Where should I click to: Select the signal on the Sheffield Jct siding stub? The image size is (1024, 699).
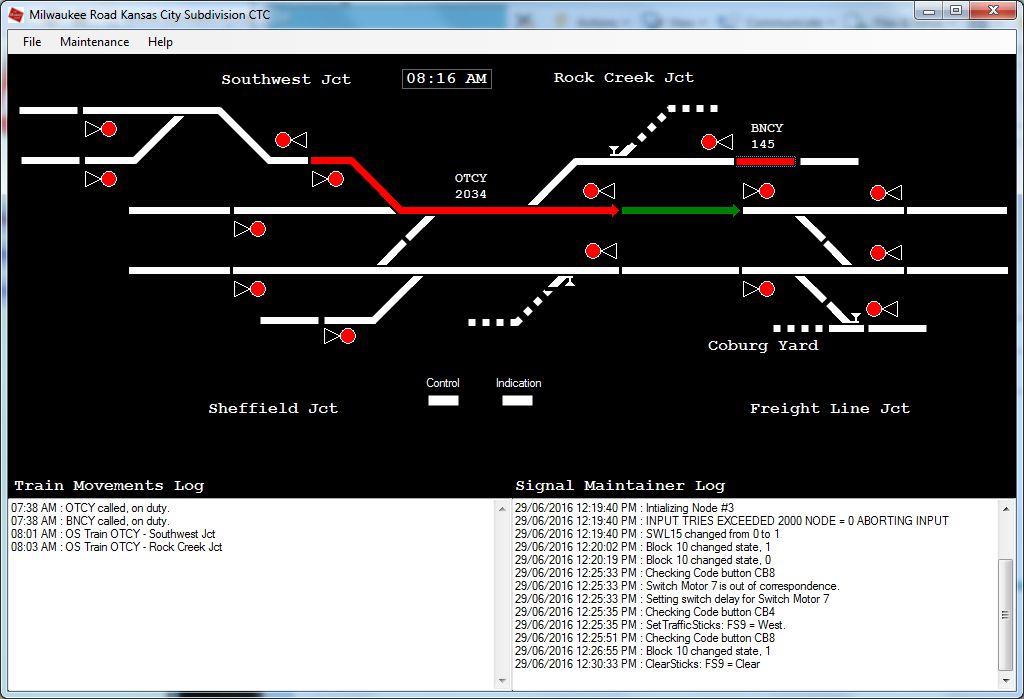point(340,336)
